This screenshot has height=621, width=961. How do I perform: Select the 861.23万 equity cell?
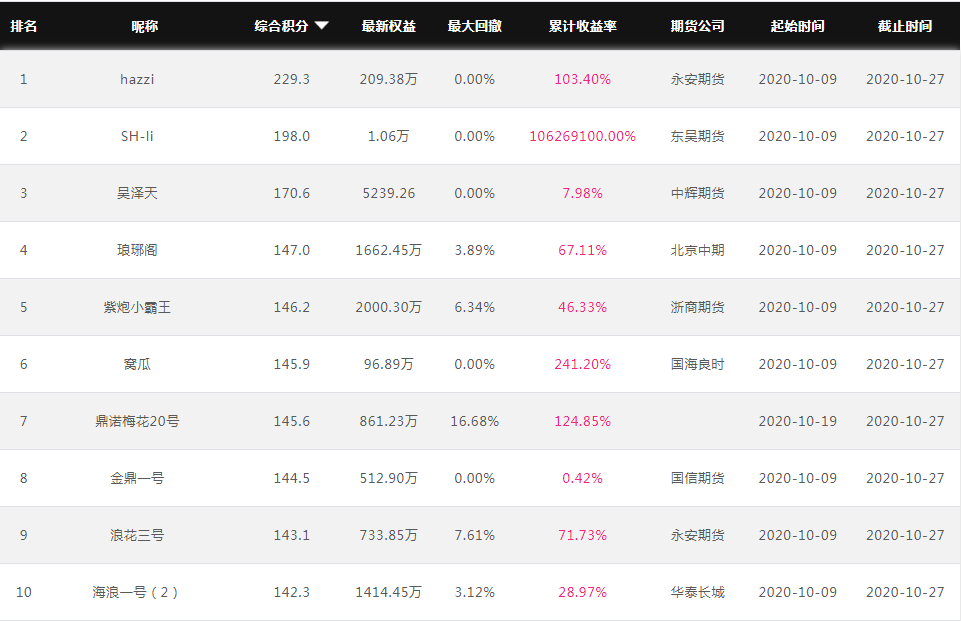pos(389,421)
